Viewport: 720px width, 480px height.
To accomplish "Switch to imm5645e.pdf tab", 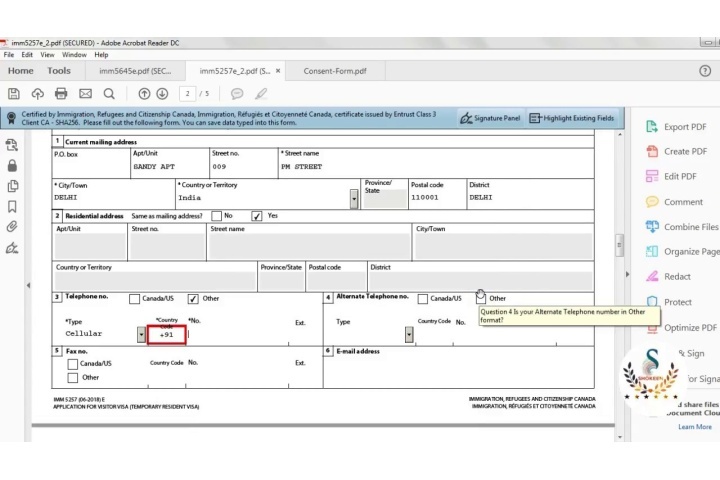I will 135,71.
